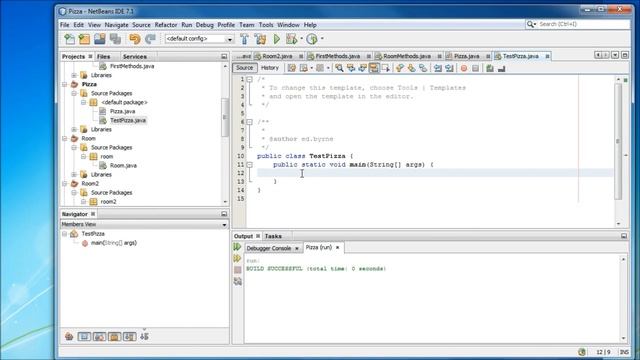Select Room.java in the Projects tree
640x360 pixels.
pyautogui.click(x=123, y=166)
